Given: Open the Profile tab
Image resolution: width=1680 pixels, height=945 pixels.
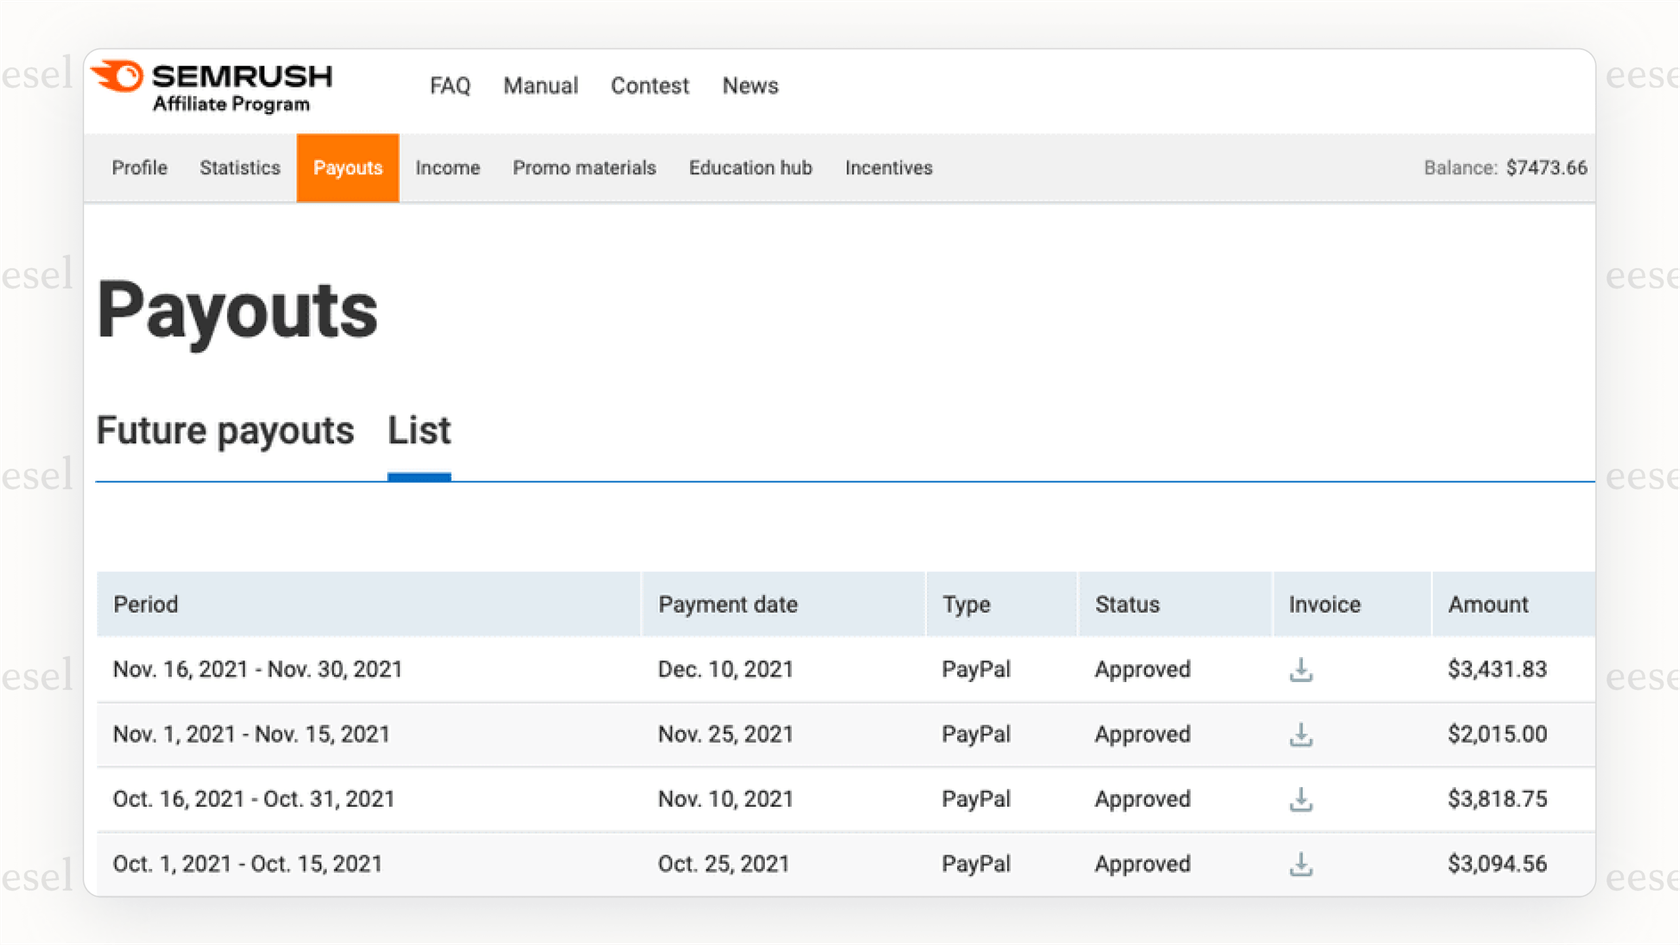Looking at the screenshot, I should 139,168.
